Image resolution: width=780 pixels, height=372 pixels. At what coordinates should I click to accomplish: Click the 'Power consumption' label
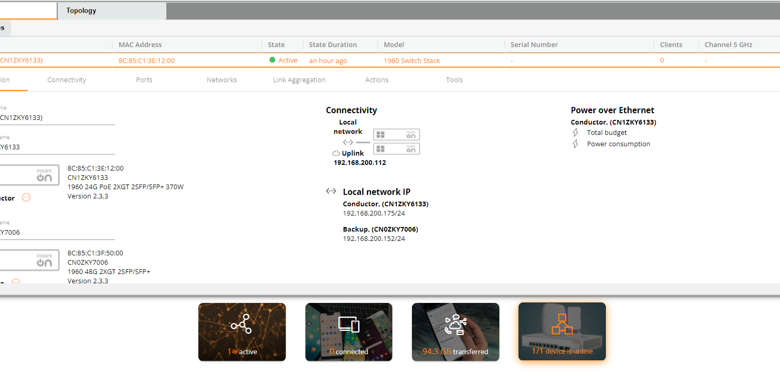pos(618,144)
